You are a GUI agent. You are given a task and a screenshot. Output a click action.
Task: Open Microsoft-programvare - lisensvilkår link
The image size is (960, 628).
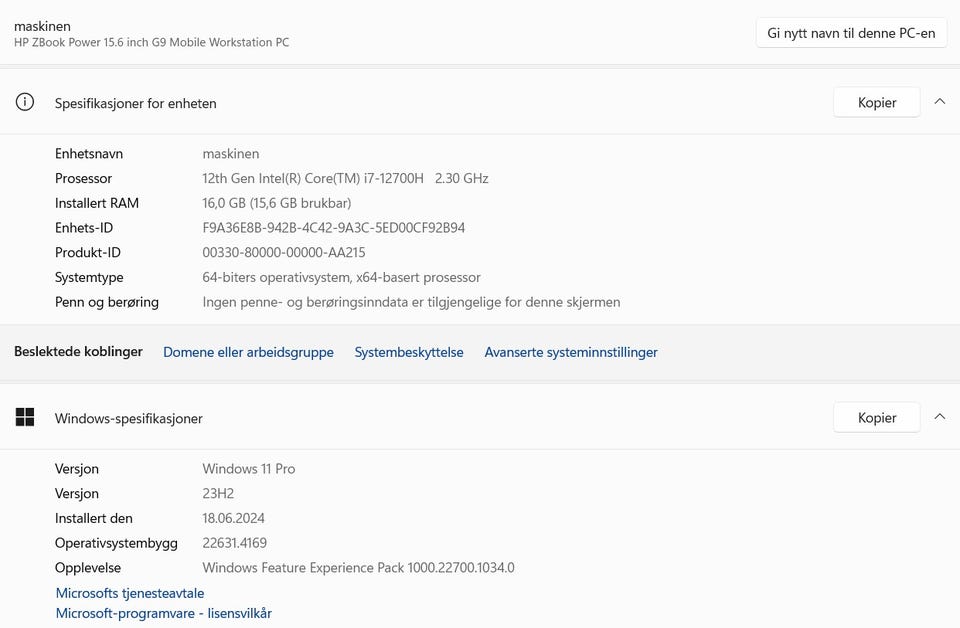click(164, 613)
